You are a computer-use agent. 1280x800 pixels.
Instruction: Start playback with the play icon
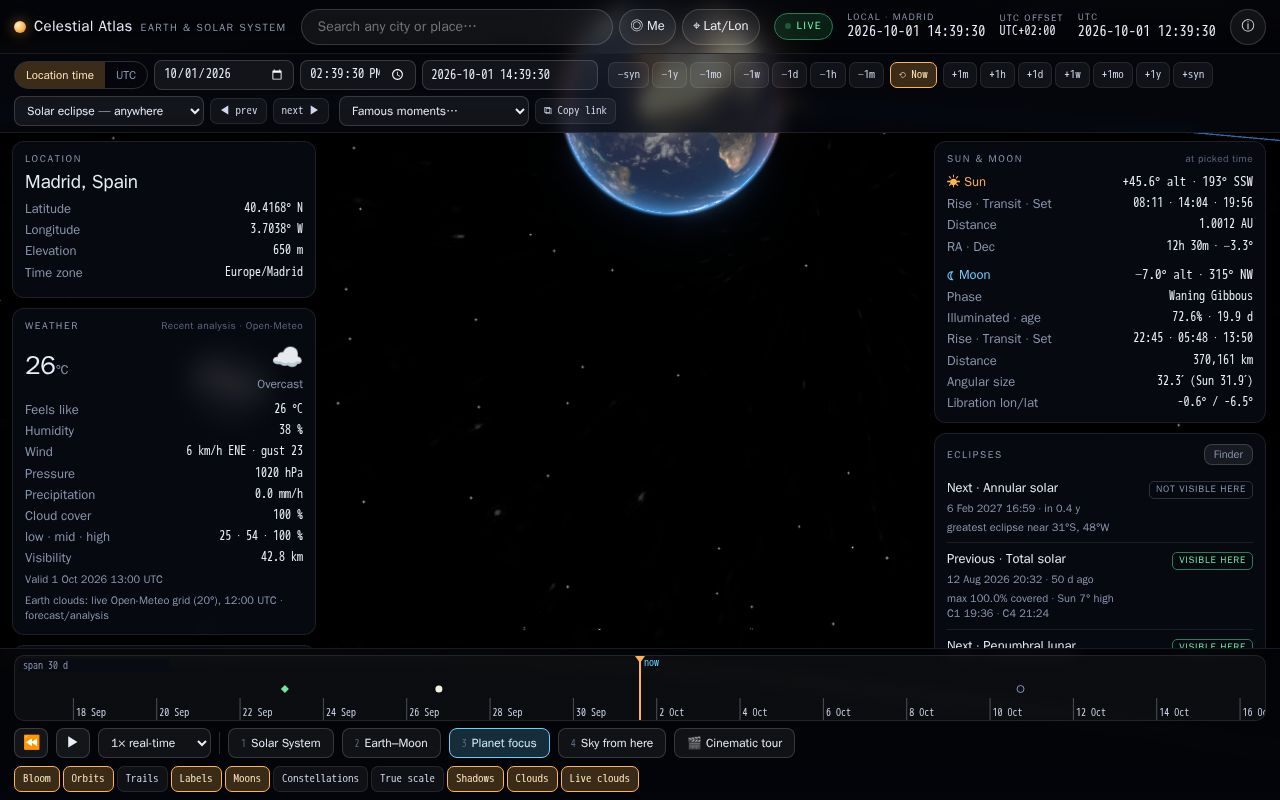(x=72, y=743)
